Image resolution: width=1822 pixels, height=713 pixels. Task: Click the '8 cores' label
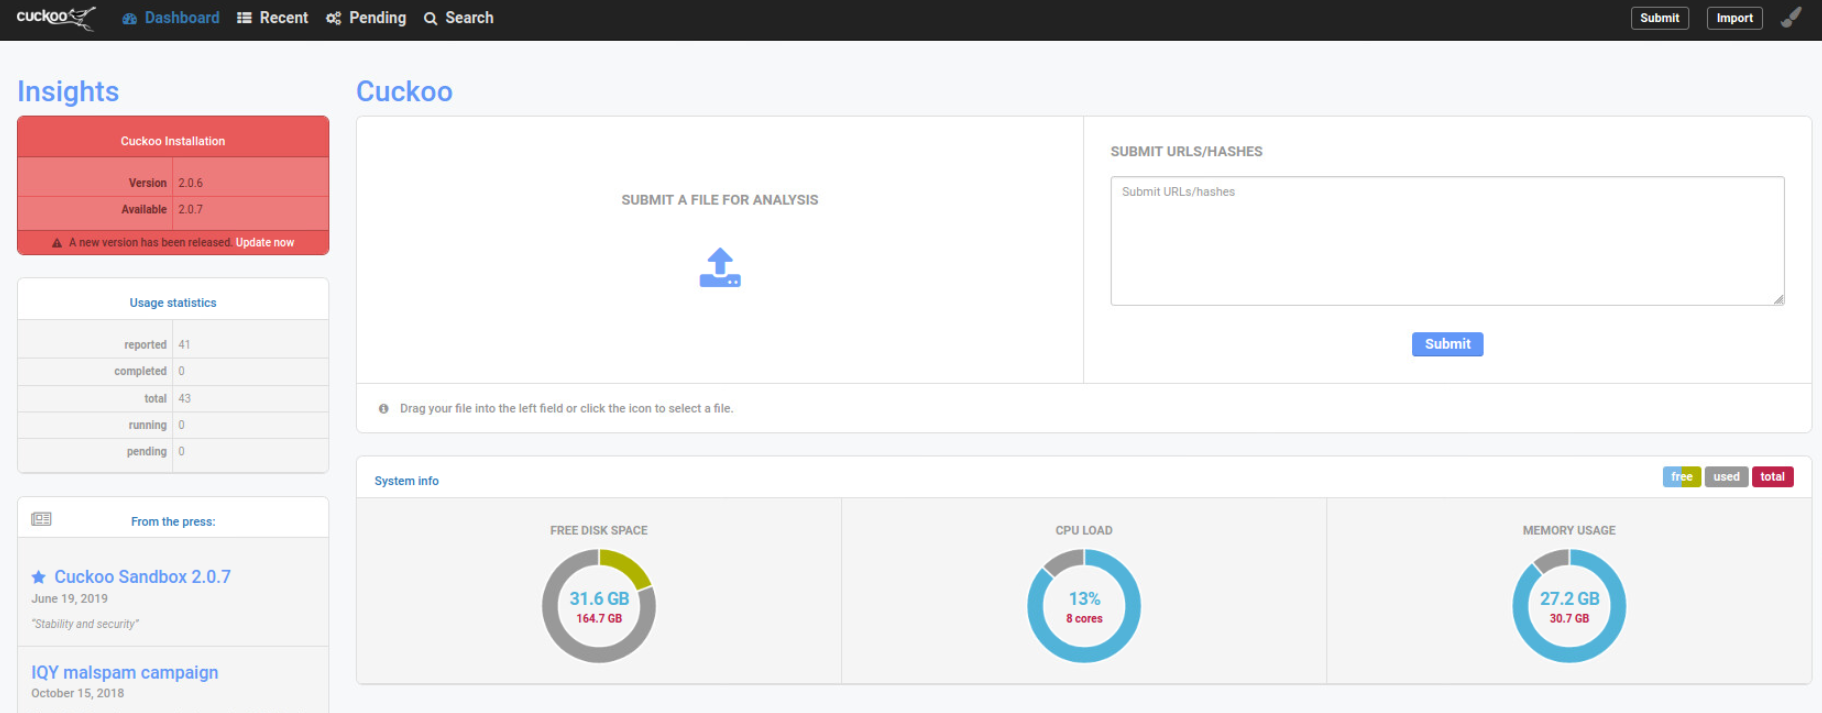[x=1084, y=619]
